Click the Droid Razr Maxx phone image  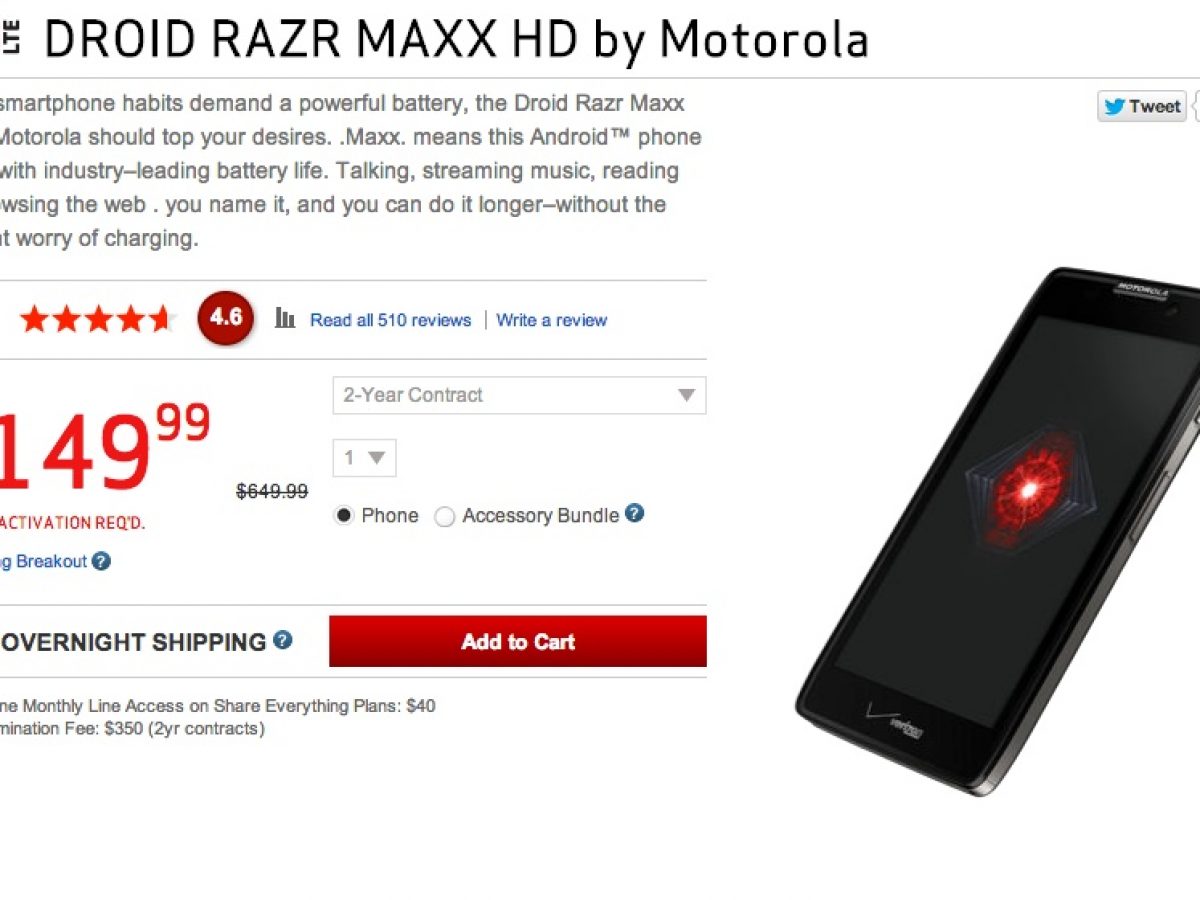(1000, 530)
